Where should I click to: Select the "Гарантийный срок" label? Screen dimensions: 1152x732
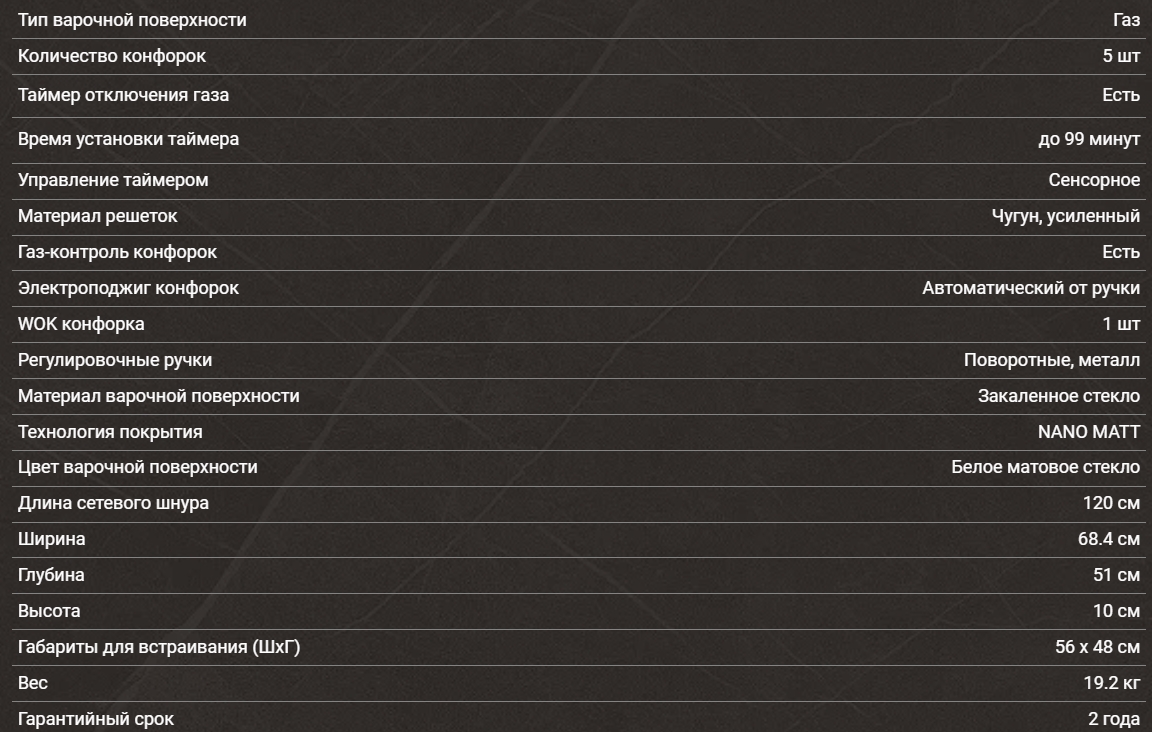coord(96,719)
